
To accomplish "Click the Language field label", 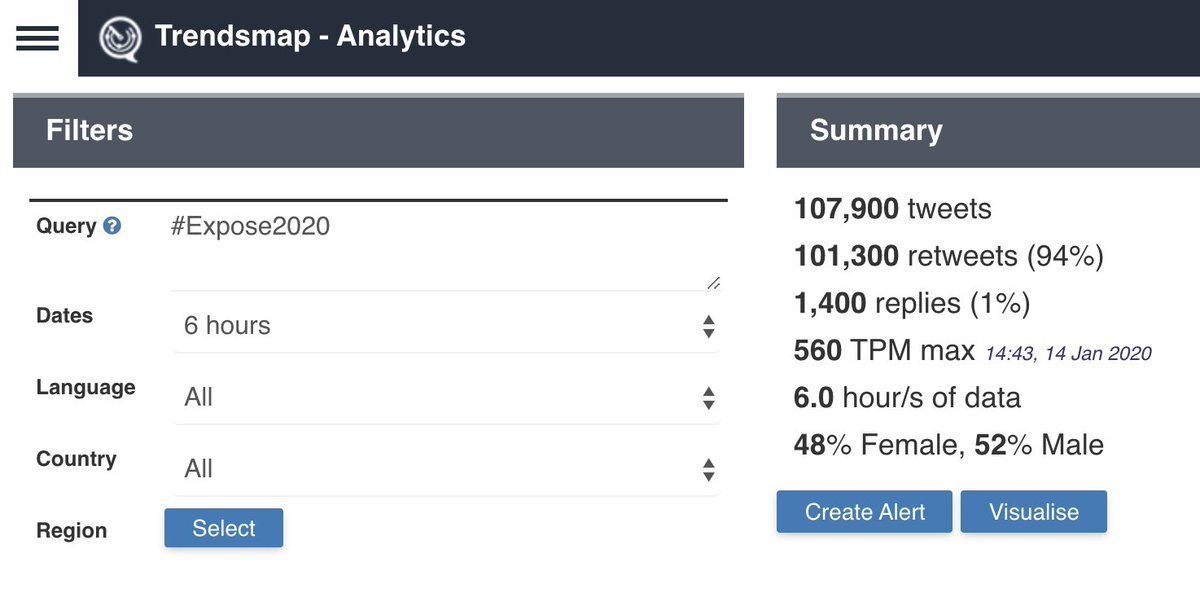I will pos(86,388).
